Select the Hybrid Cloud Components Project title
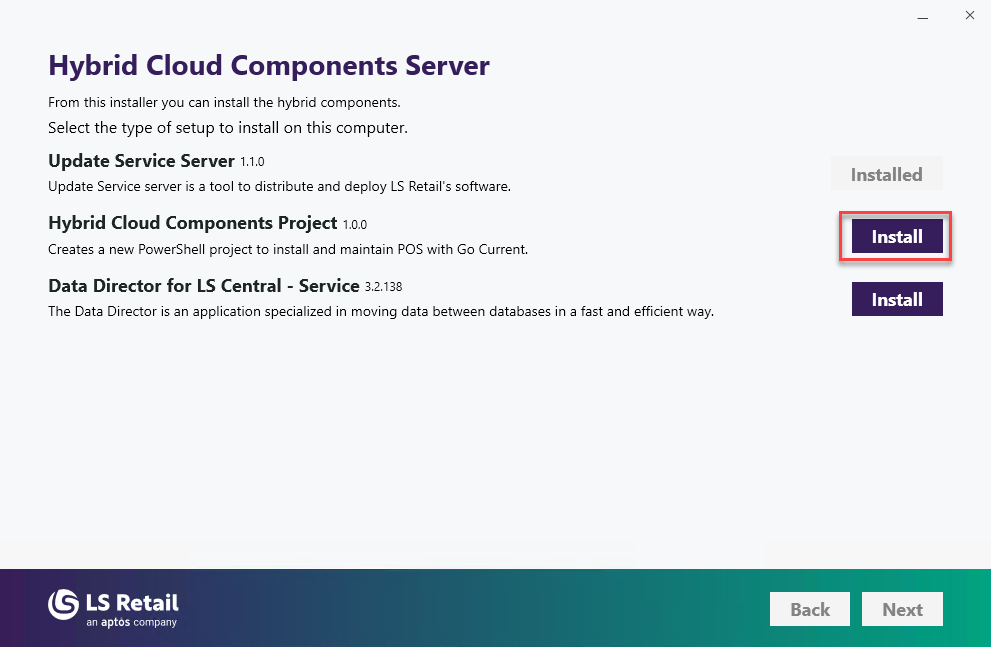 192,223
